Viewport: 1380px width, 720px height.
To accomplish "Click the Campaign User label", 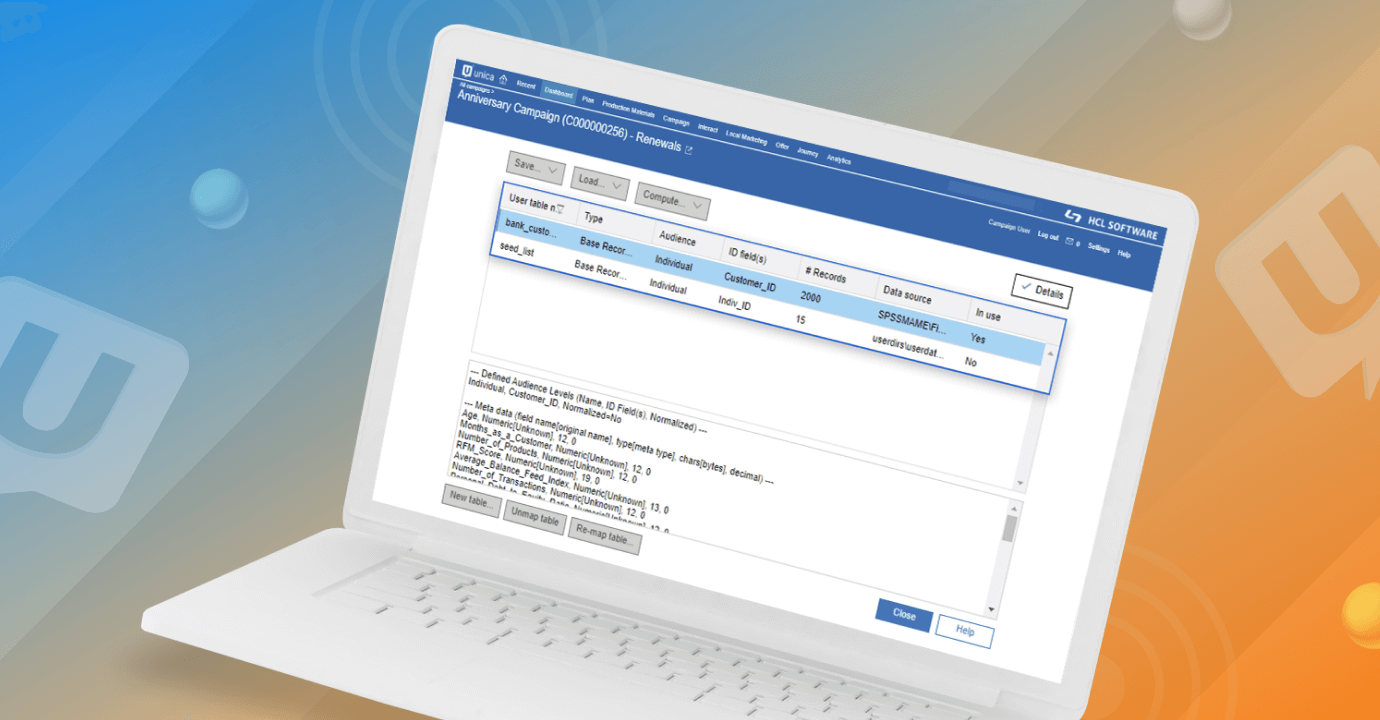I will click(1009, 228).
